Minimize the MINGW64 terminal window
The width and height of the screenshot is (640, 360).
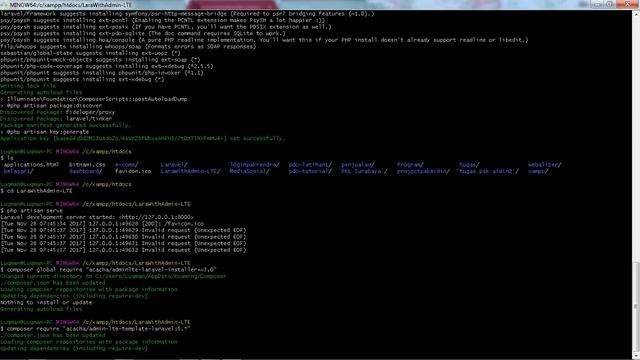coord(597,4)
